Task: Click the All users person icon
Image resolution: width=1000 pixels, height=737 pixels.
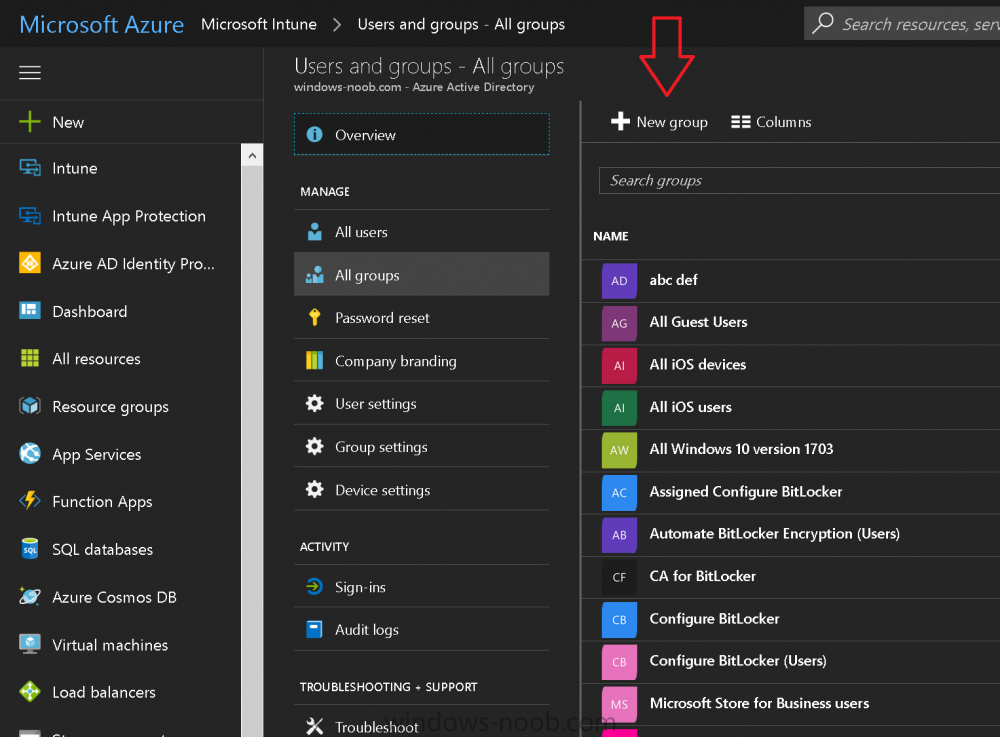Action: click(314, 231)
